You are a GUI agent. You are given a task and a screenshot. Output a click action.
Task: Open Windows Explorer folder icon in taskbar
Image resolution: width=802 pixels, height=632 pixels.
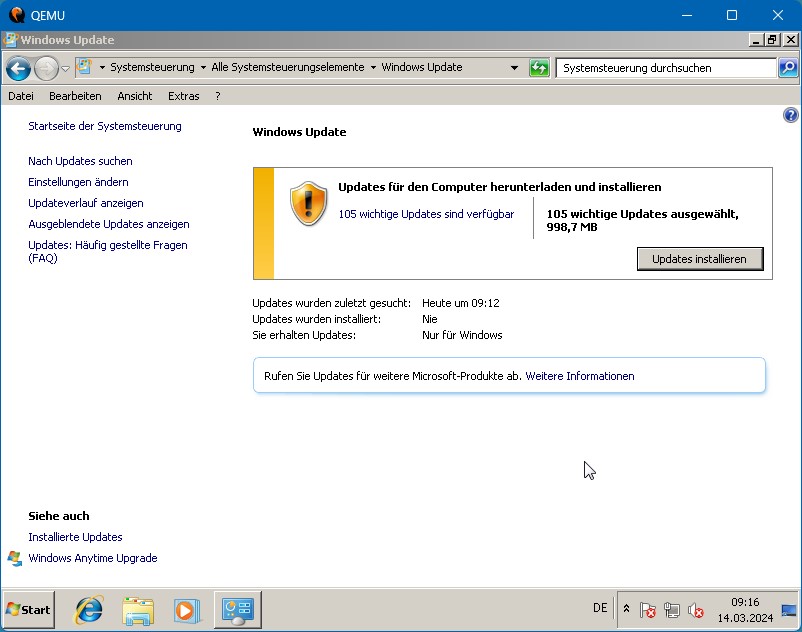(x=138, y=610)
